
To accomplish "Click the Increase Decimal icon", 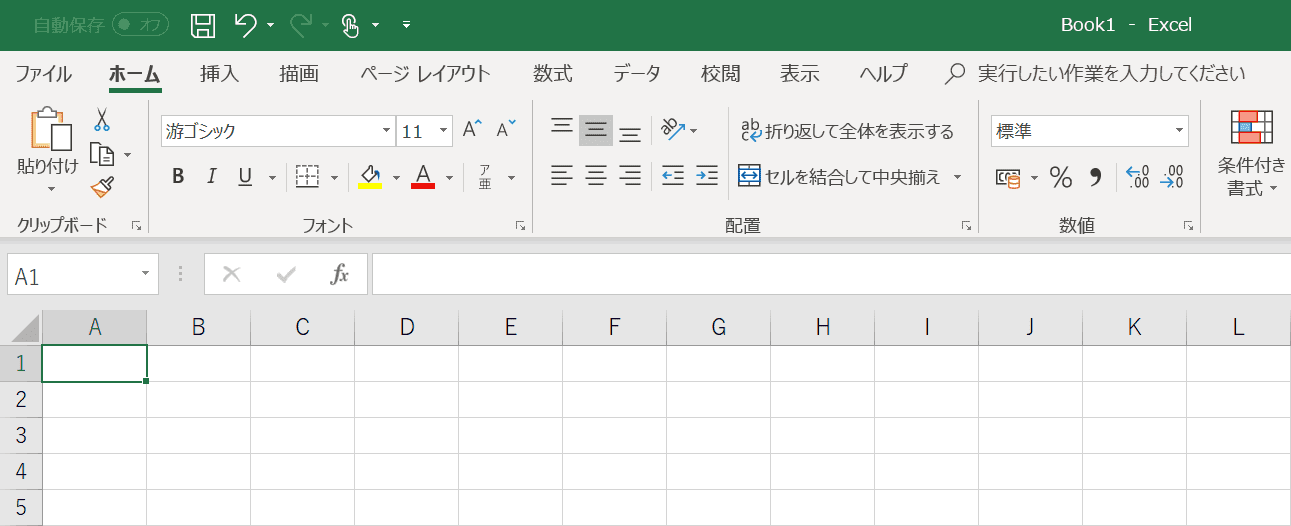I will pos(1137,178).
